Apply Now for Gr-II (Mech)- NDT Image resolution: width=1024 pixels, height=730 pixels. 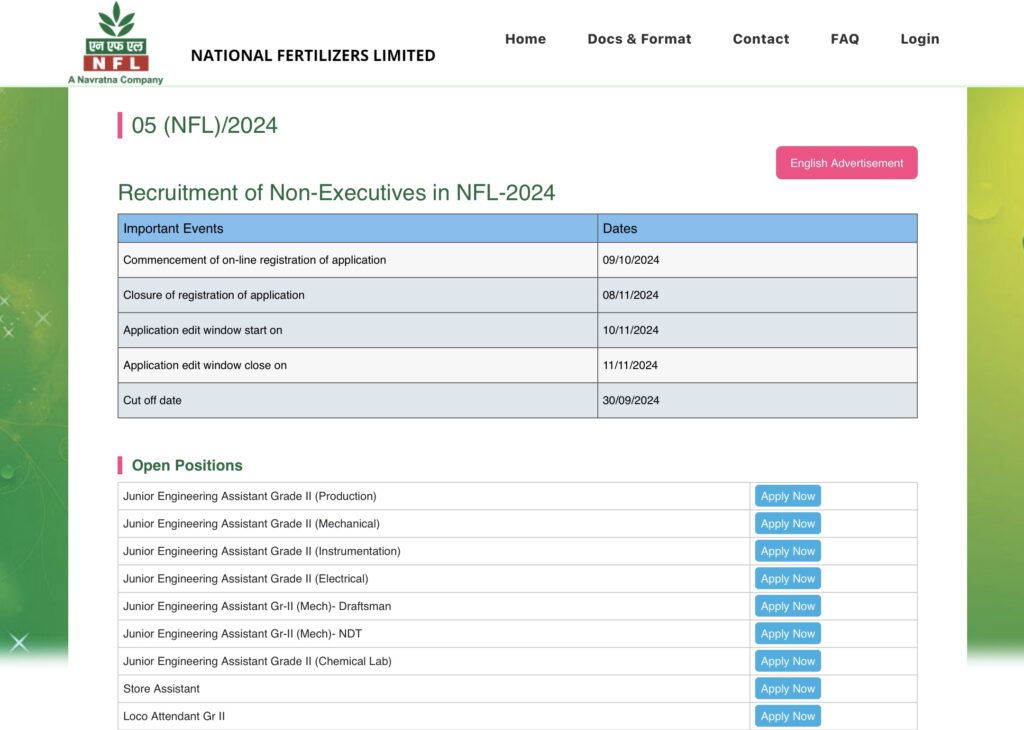[x=788, y=633]
